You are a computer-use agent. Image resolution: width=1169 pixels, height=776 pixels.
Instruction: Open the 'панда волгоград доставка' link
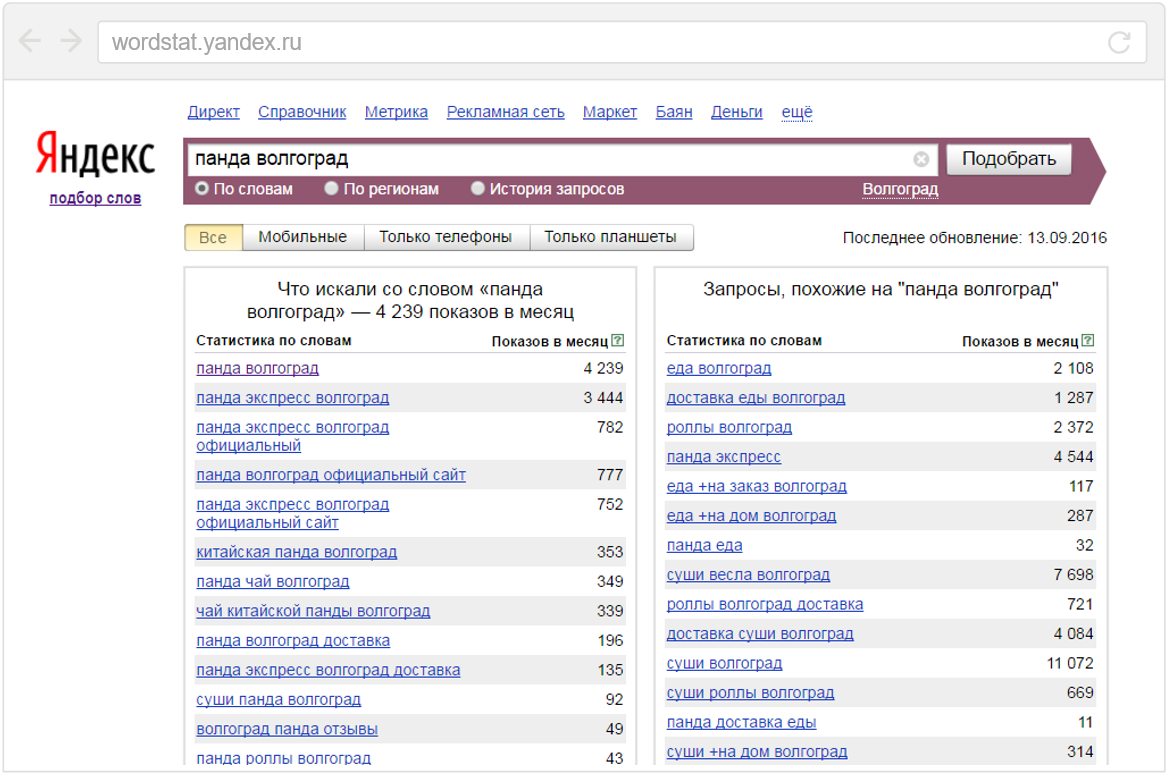tap(293, 641)
